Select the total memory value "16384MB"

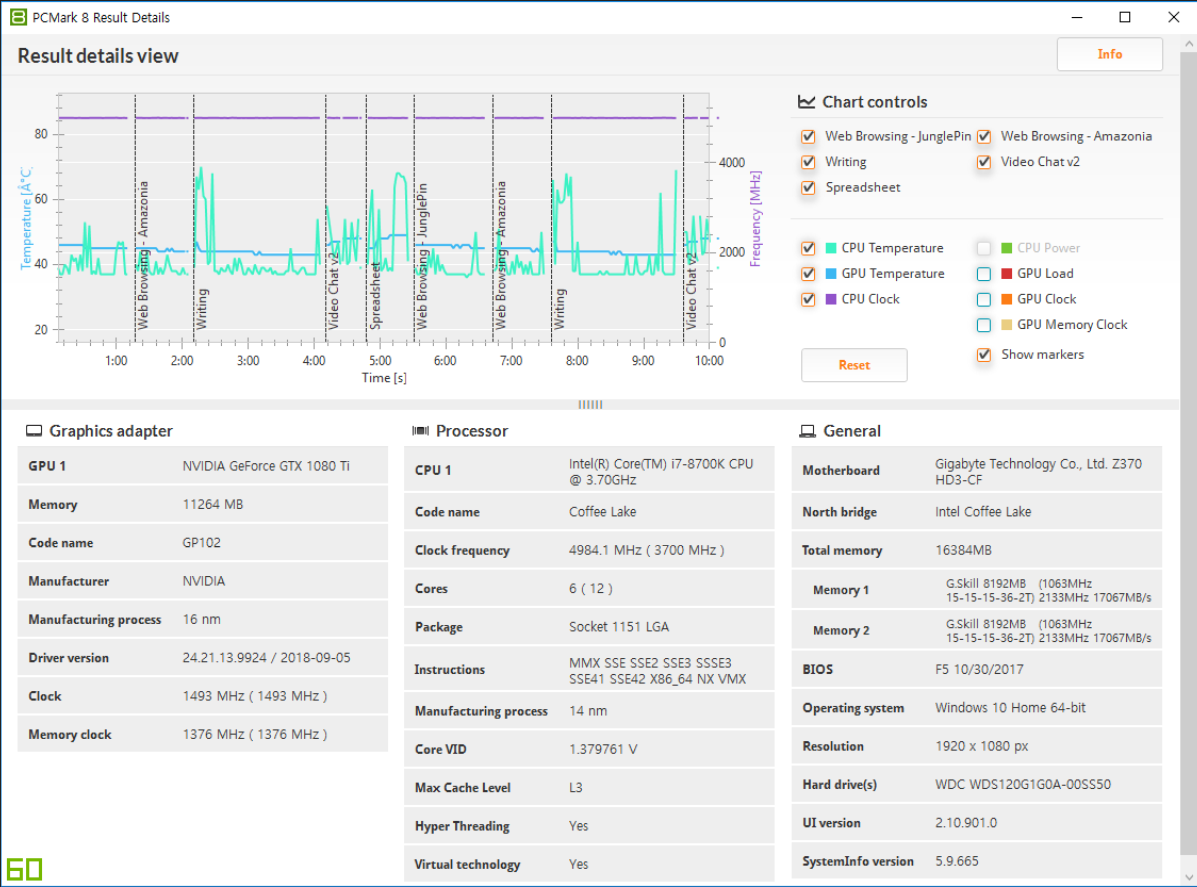click(x=963, y=550)
